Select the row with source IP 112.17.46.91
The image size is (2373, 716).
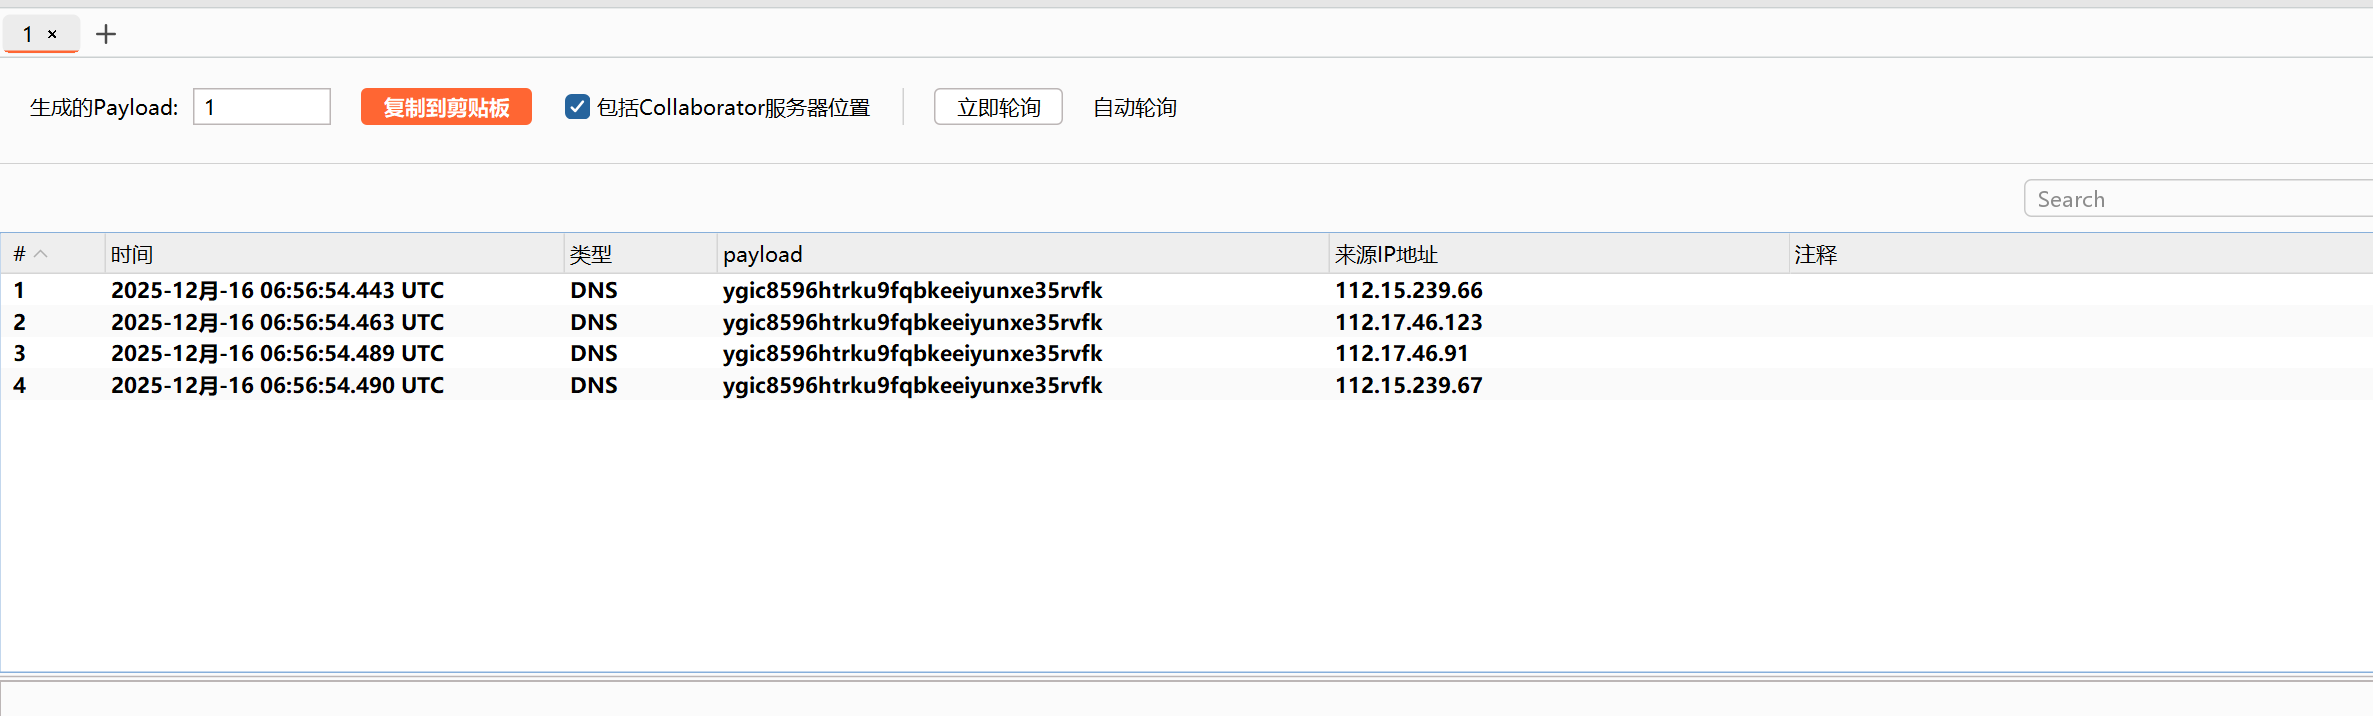tap(1401, 353)
